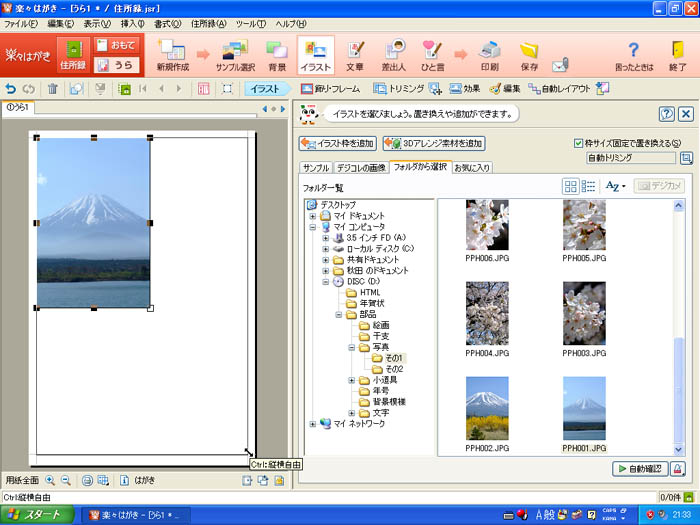Collapse the DISC (D:) tree node
This screenshot has width=700, height=525.
tap(326, 282)
